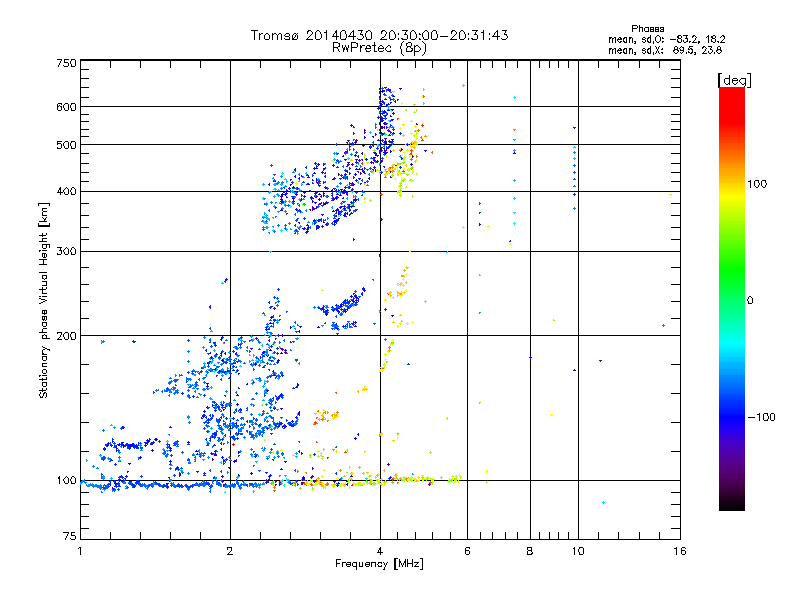Click the subtitle 'RwPretec (8p)'

click(379, 48)
